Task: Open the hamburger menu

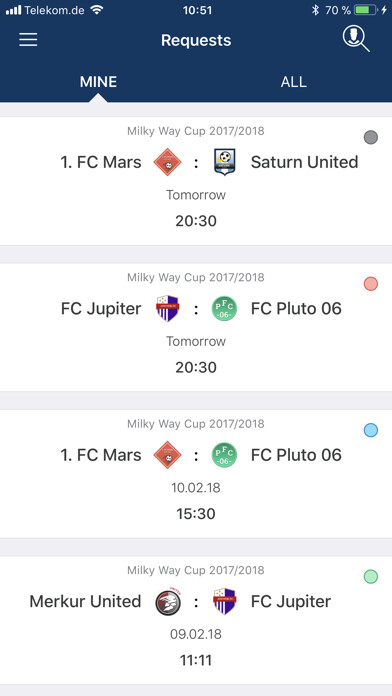Action: tap(28, 40)
